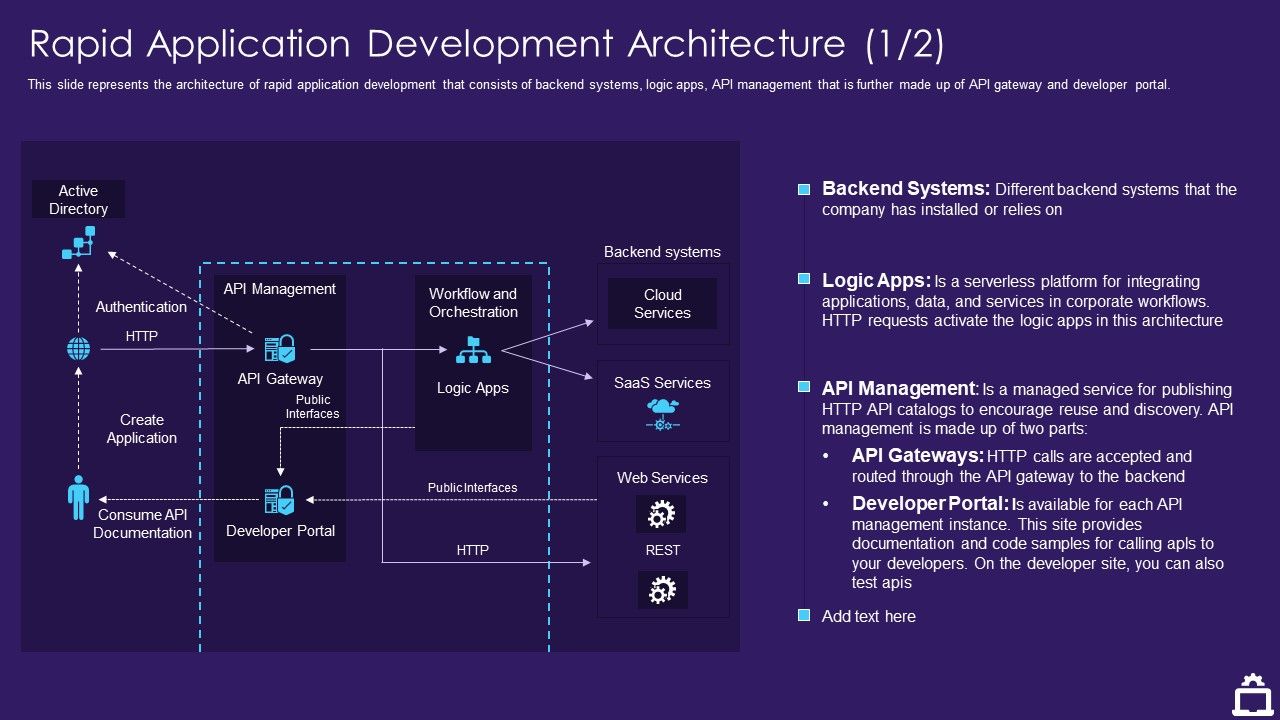Click the Add text here placeholder
Image resolution: width=1280 pixels, height=720 pixels.
click(868, 617)
